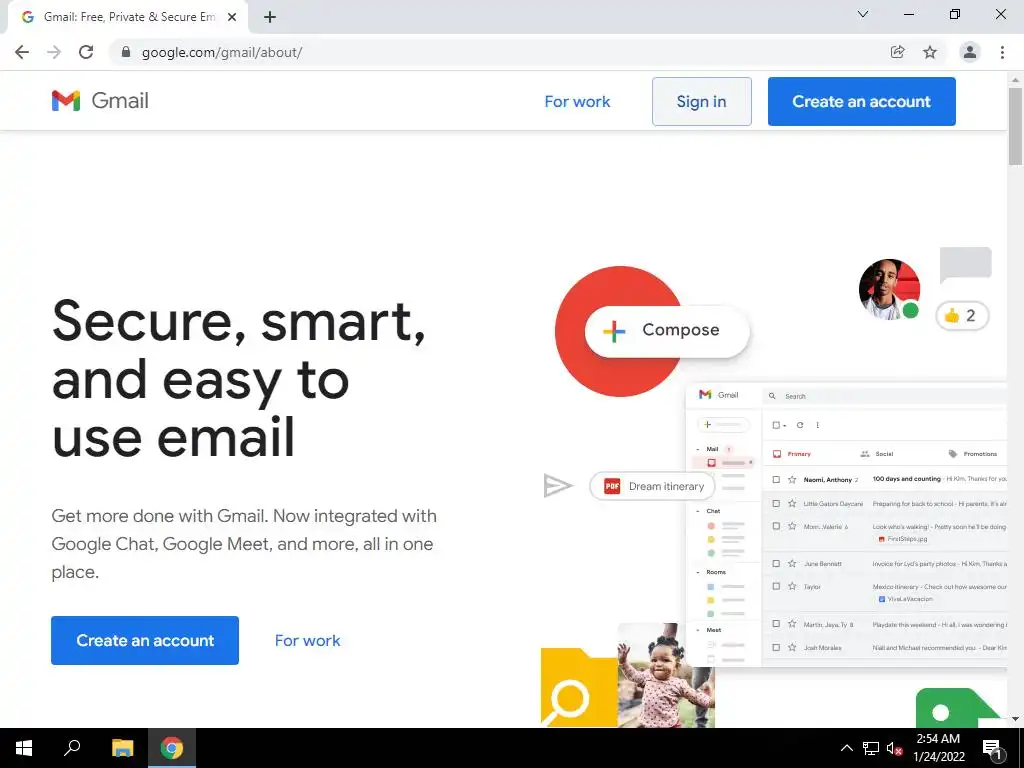Click the Gmail logo in the header

100,101
